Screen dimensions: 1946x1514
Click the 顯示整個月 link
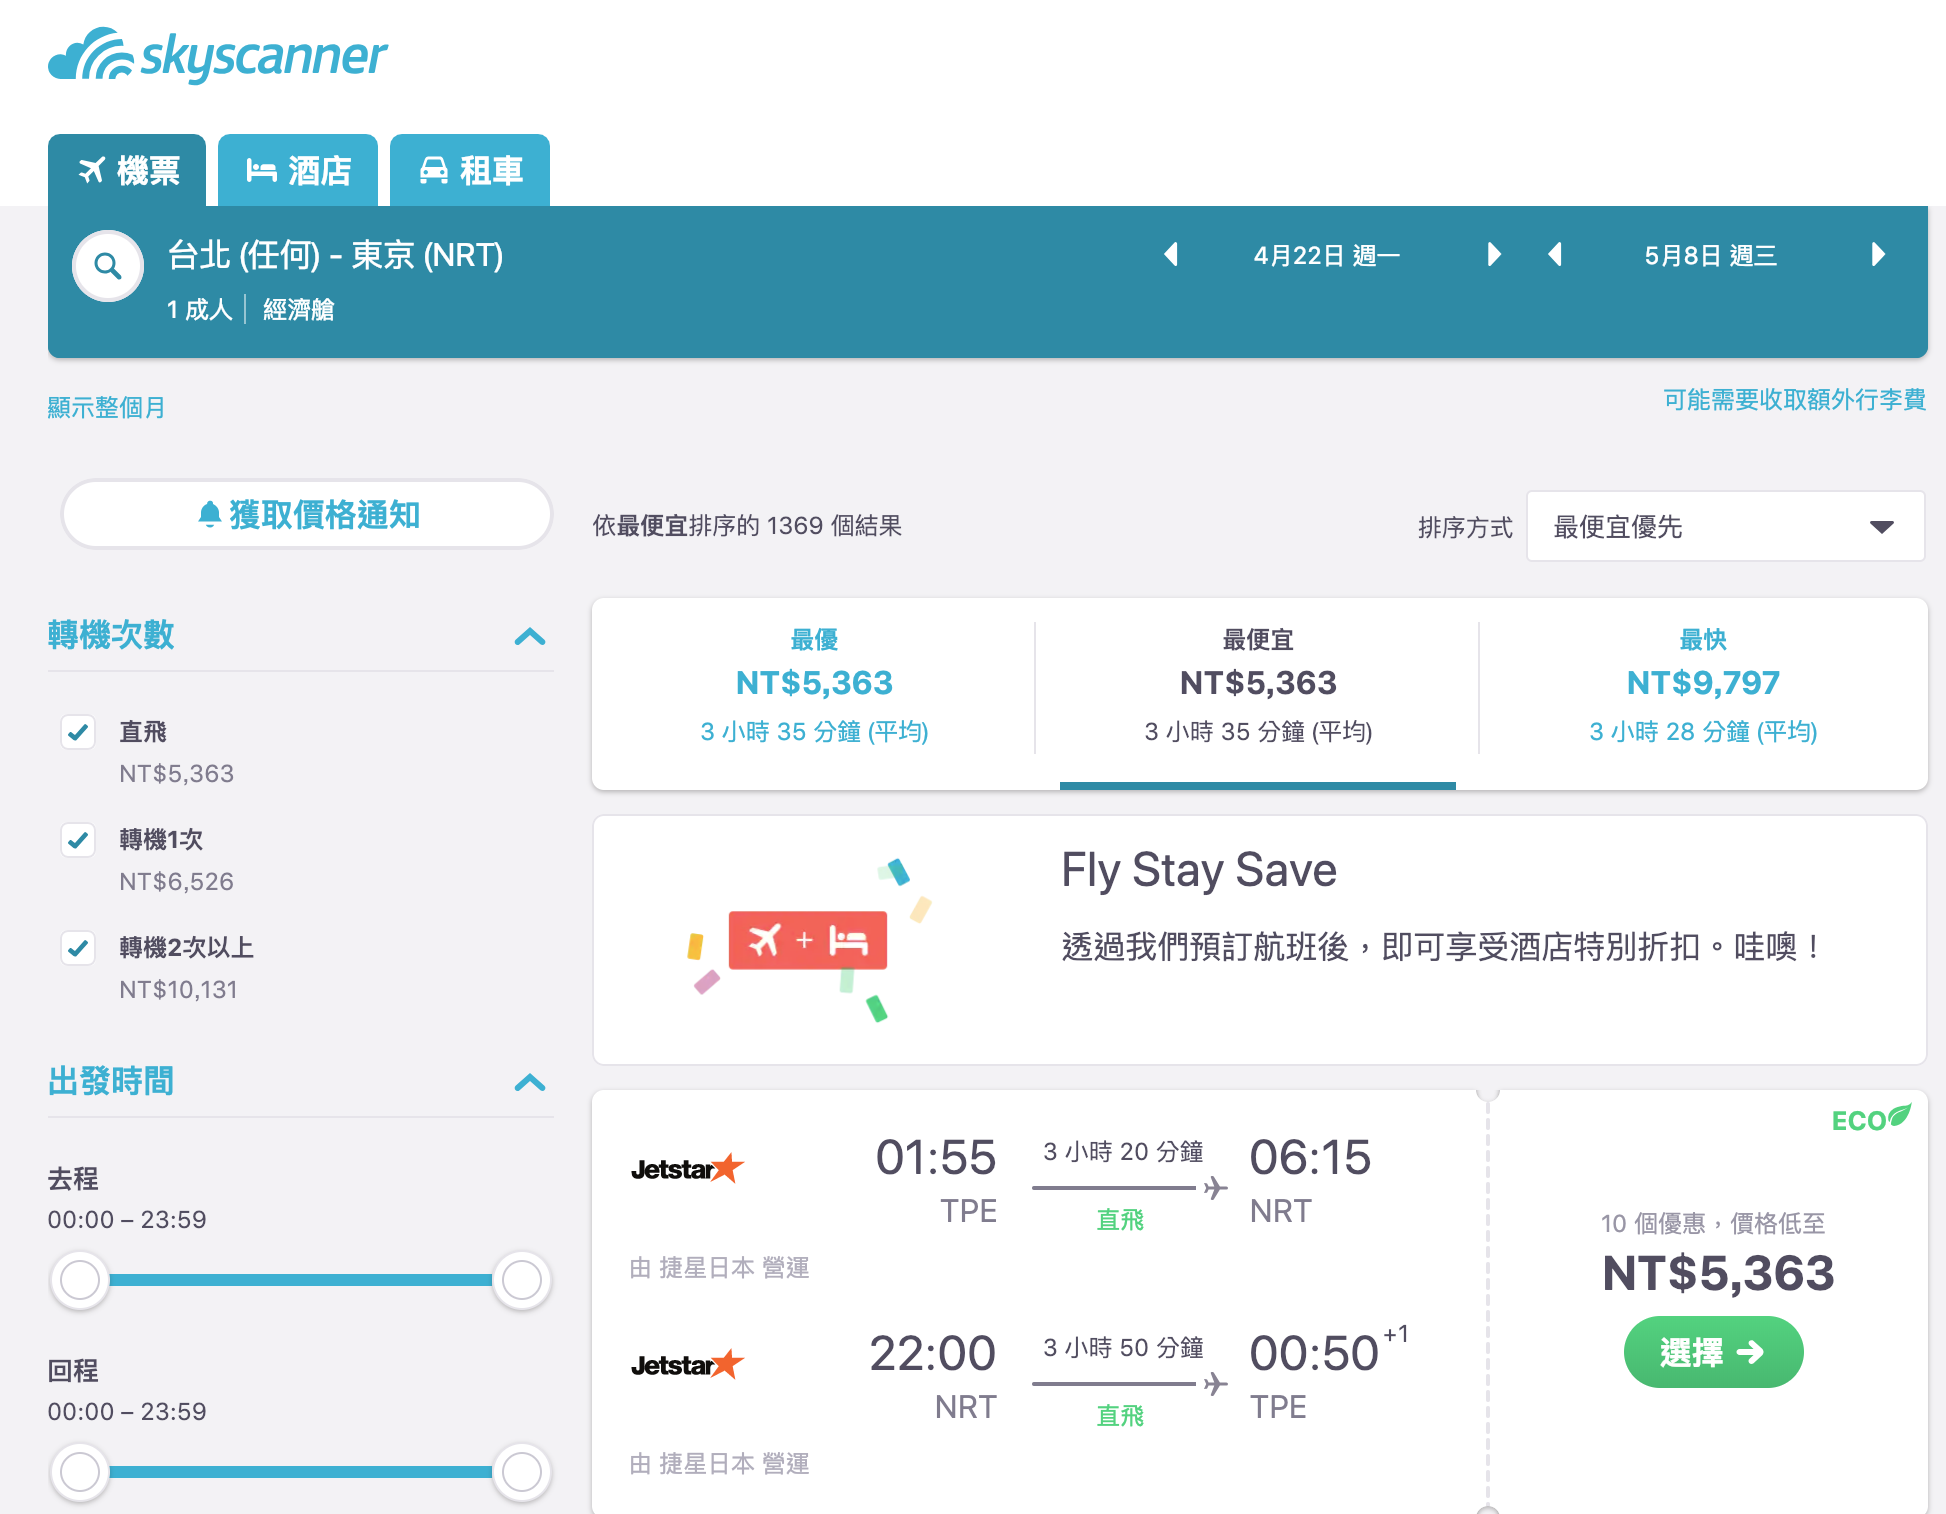click(106, 406)
